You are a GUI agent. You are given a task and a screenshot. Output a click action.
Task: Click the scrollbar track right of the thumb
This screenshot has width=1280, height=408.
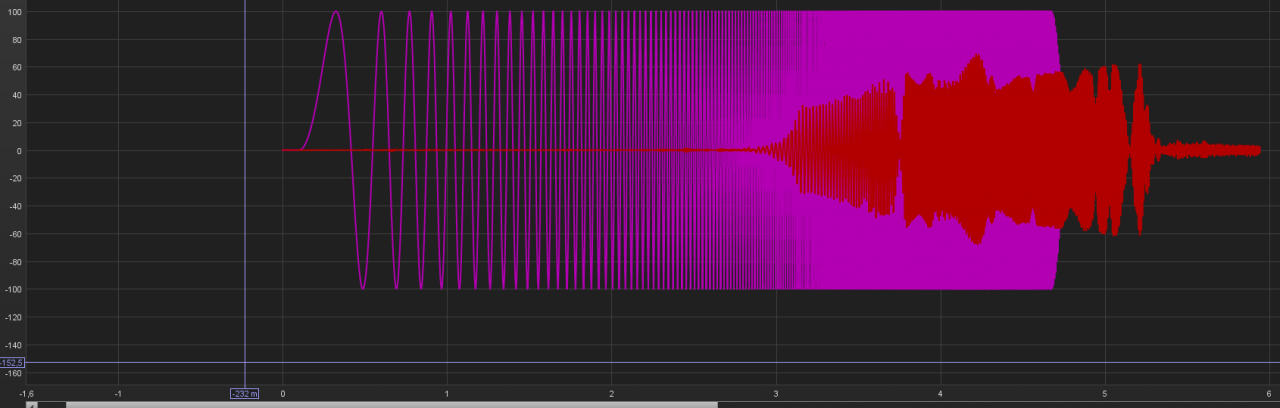998,405
